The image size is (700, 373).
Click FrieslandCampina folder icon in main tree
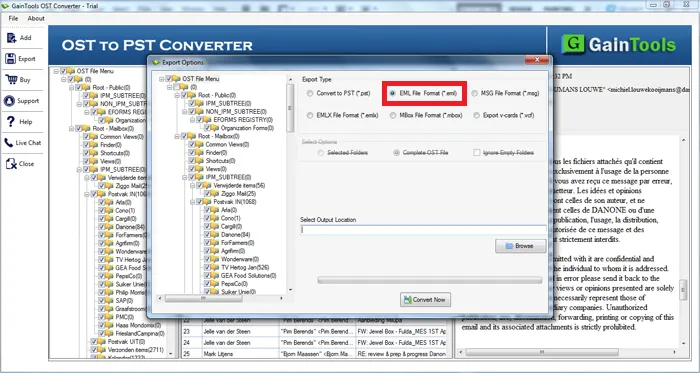[x=110, y=334]
